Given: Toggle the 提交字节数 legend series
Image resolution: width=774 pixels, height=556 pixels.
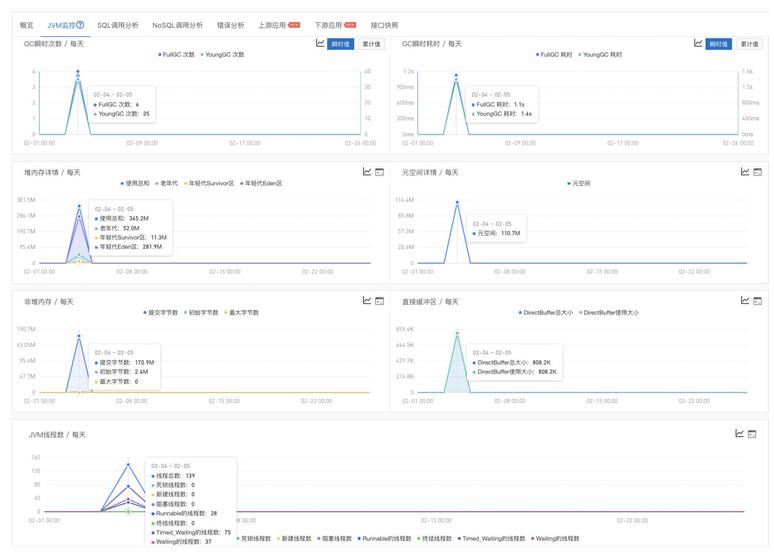Looking at the screenshot, I should [160, 313].
